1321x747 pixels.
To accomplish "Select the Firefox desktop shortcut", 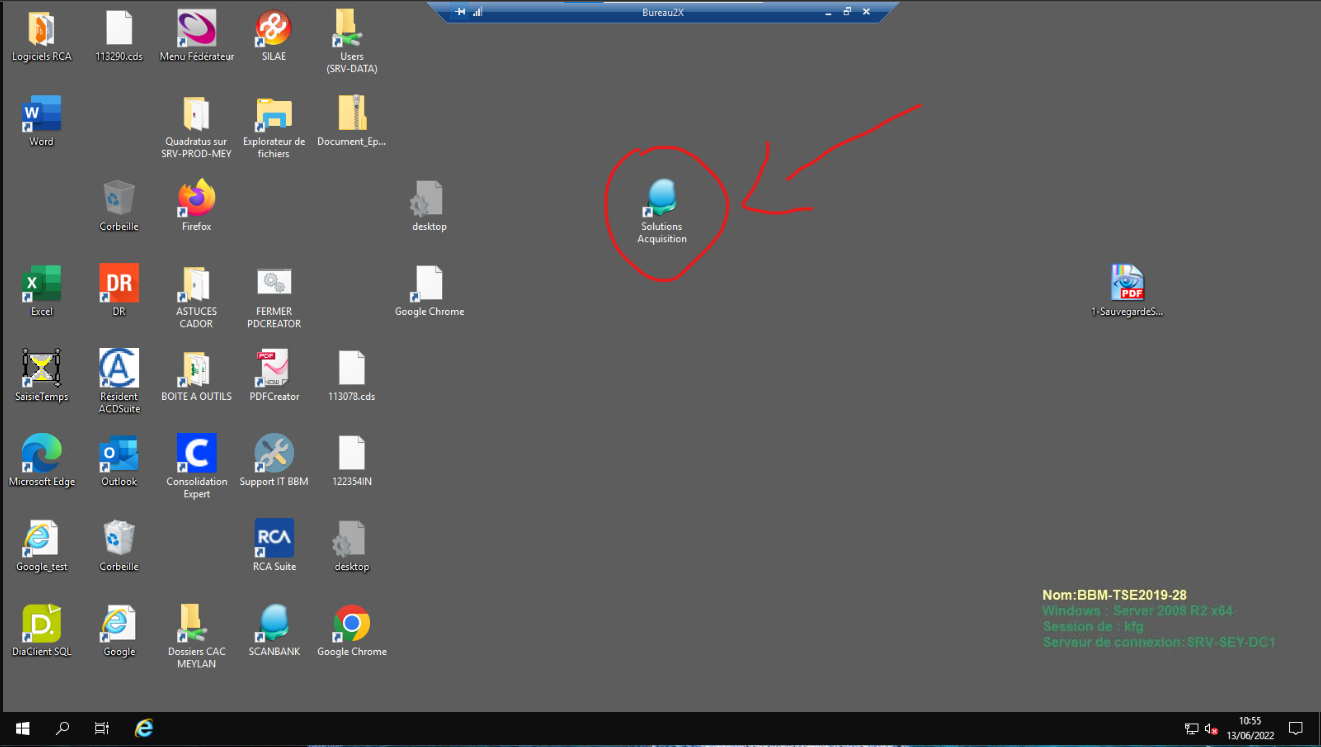I will tap(197, 200).
